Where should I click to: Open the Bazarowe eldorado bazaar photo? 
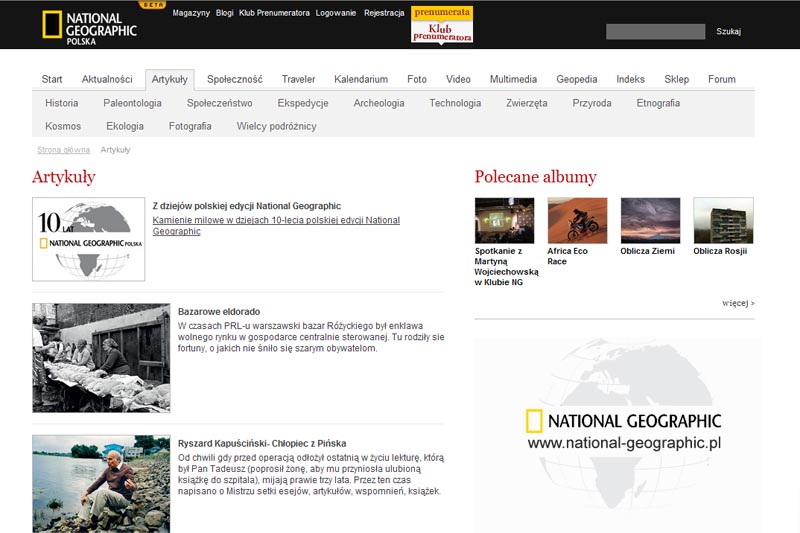coord(101,358)
